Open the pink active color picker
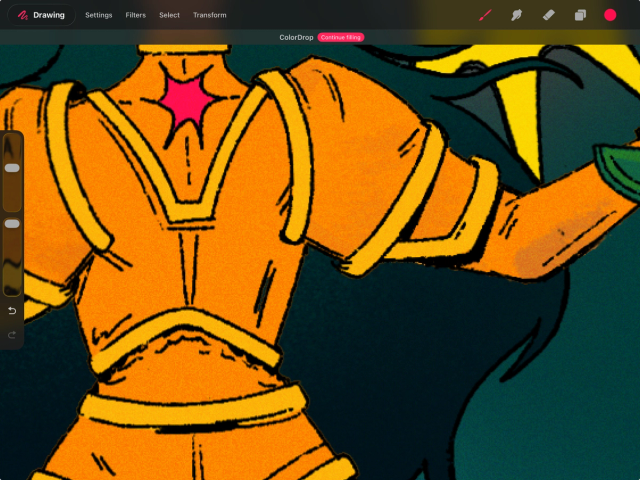640x480 pixels. tap(610, 15)
